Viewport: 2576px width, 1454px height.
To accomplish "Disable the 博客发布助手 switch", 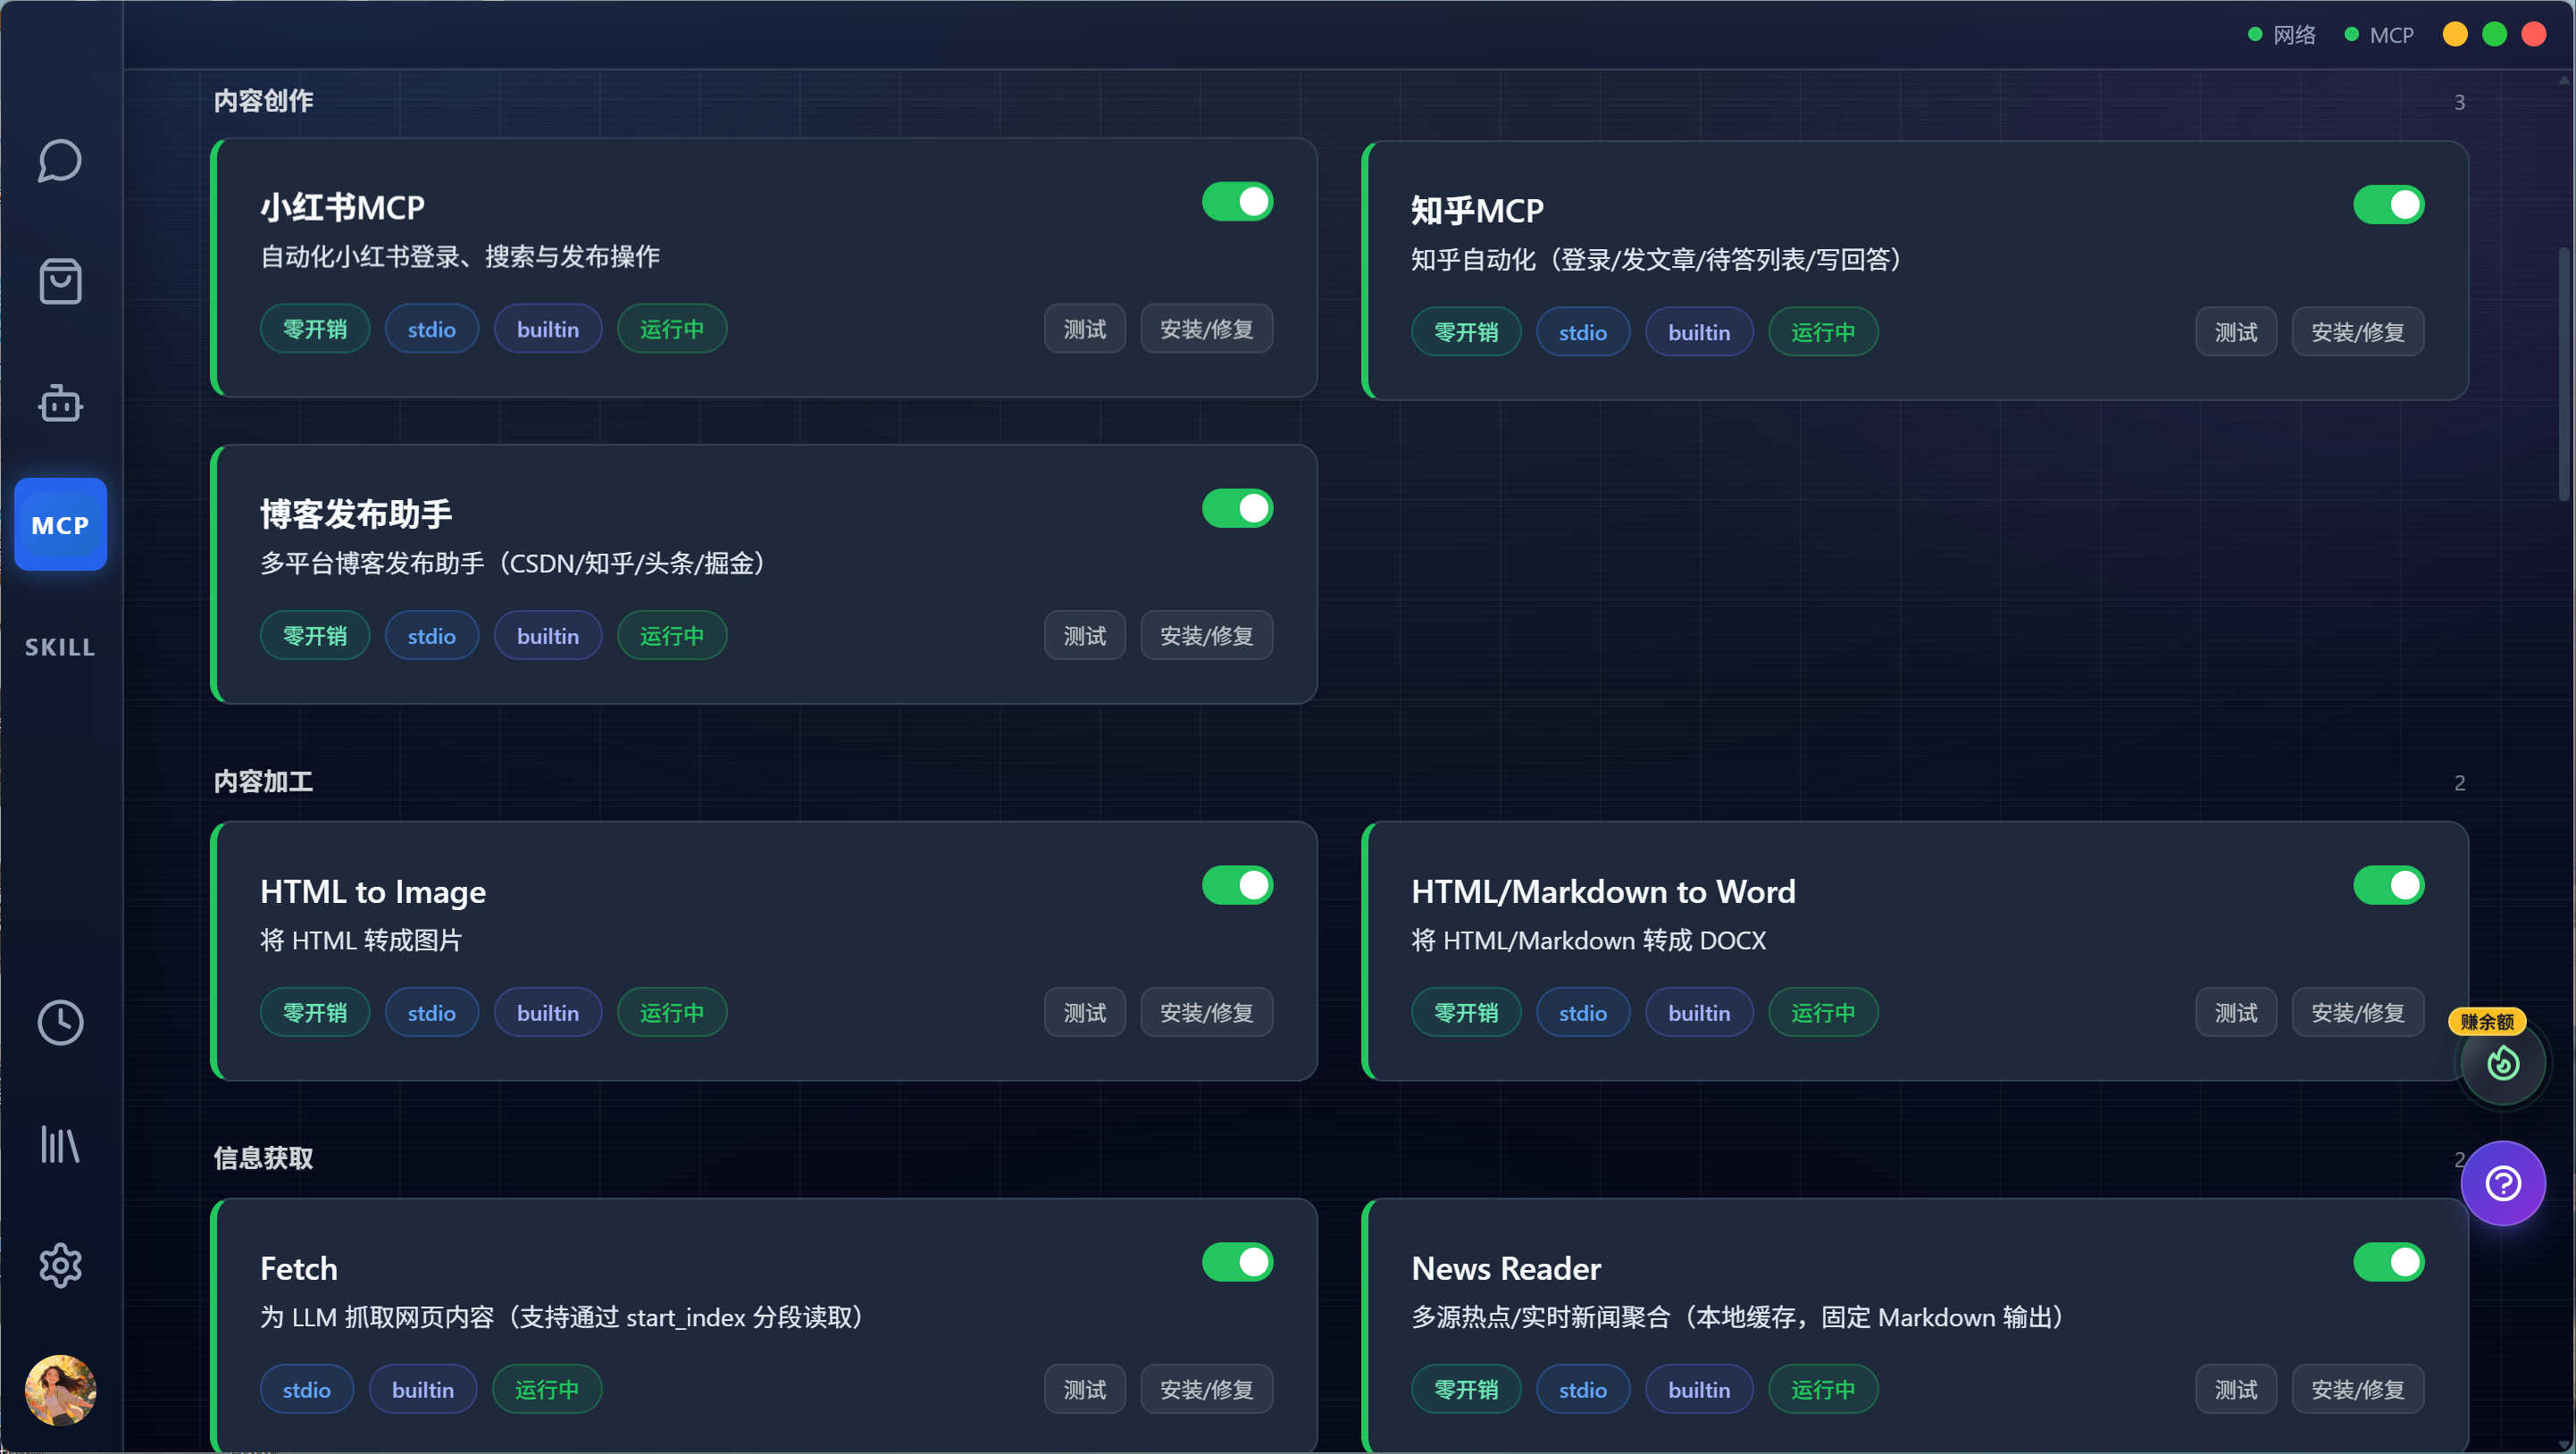I will [x=1237, y=508].
